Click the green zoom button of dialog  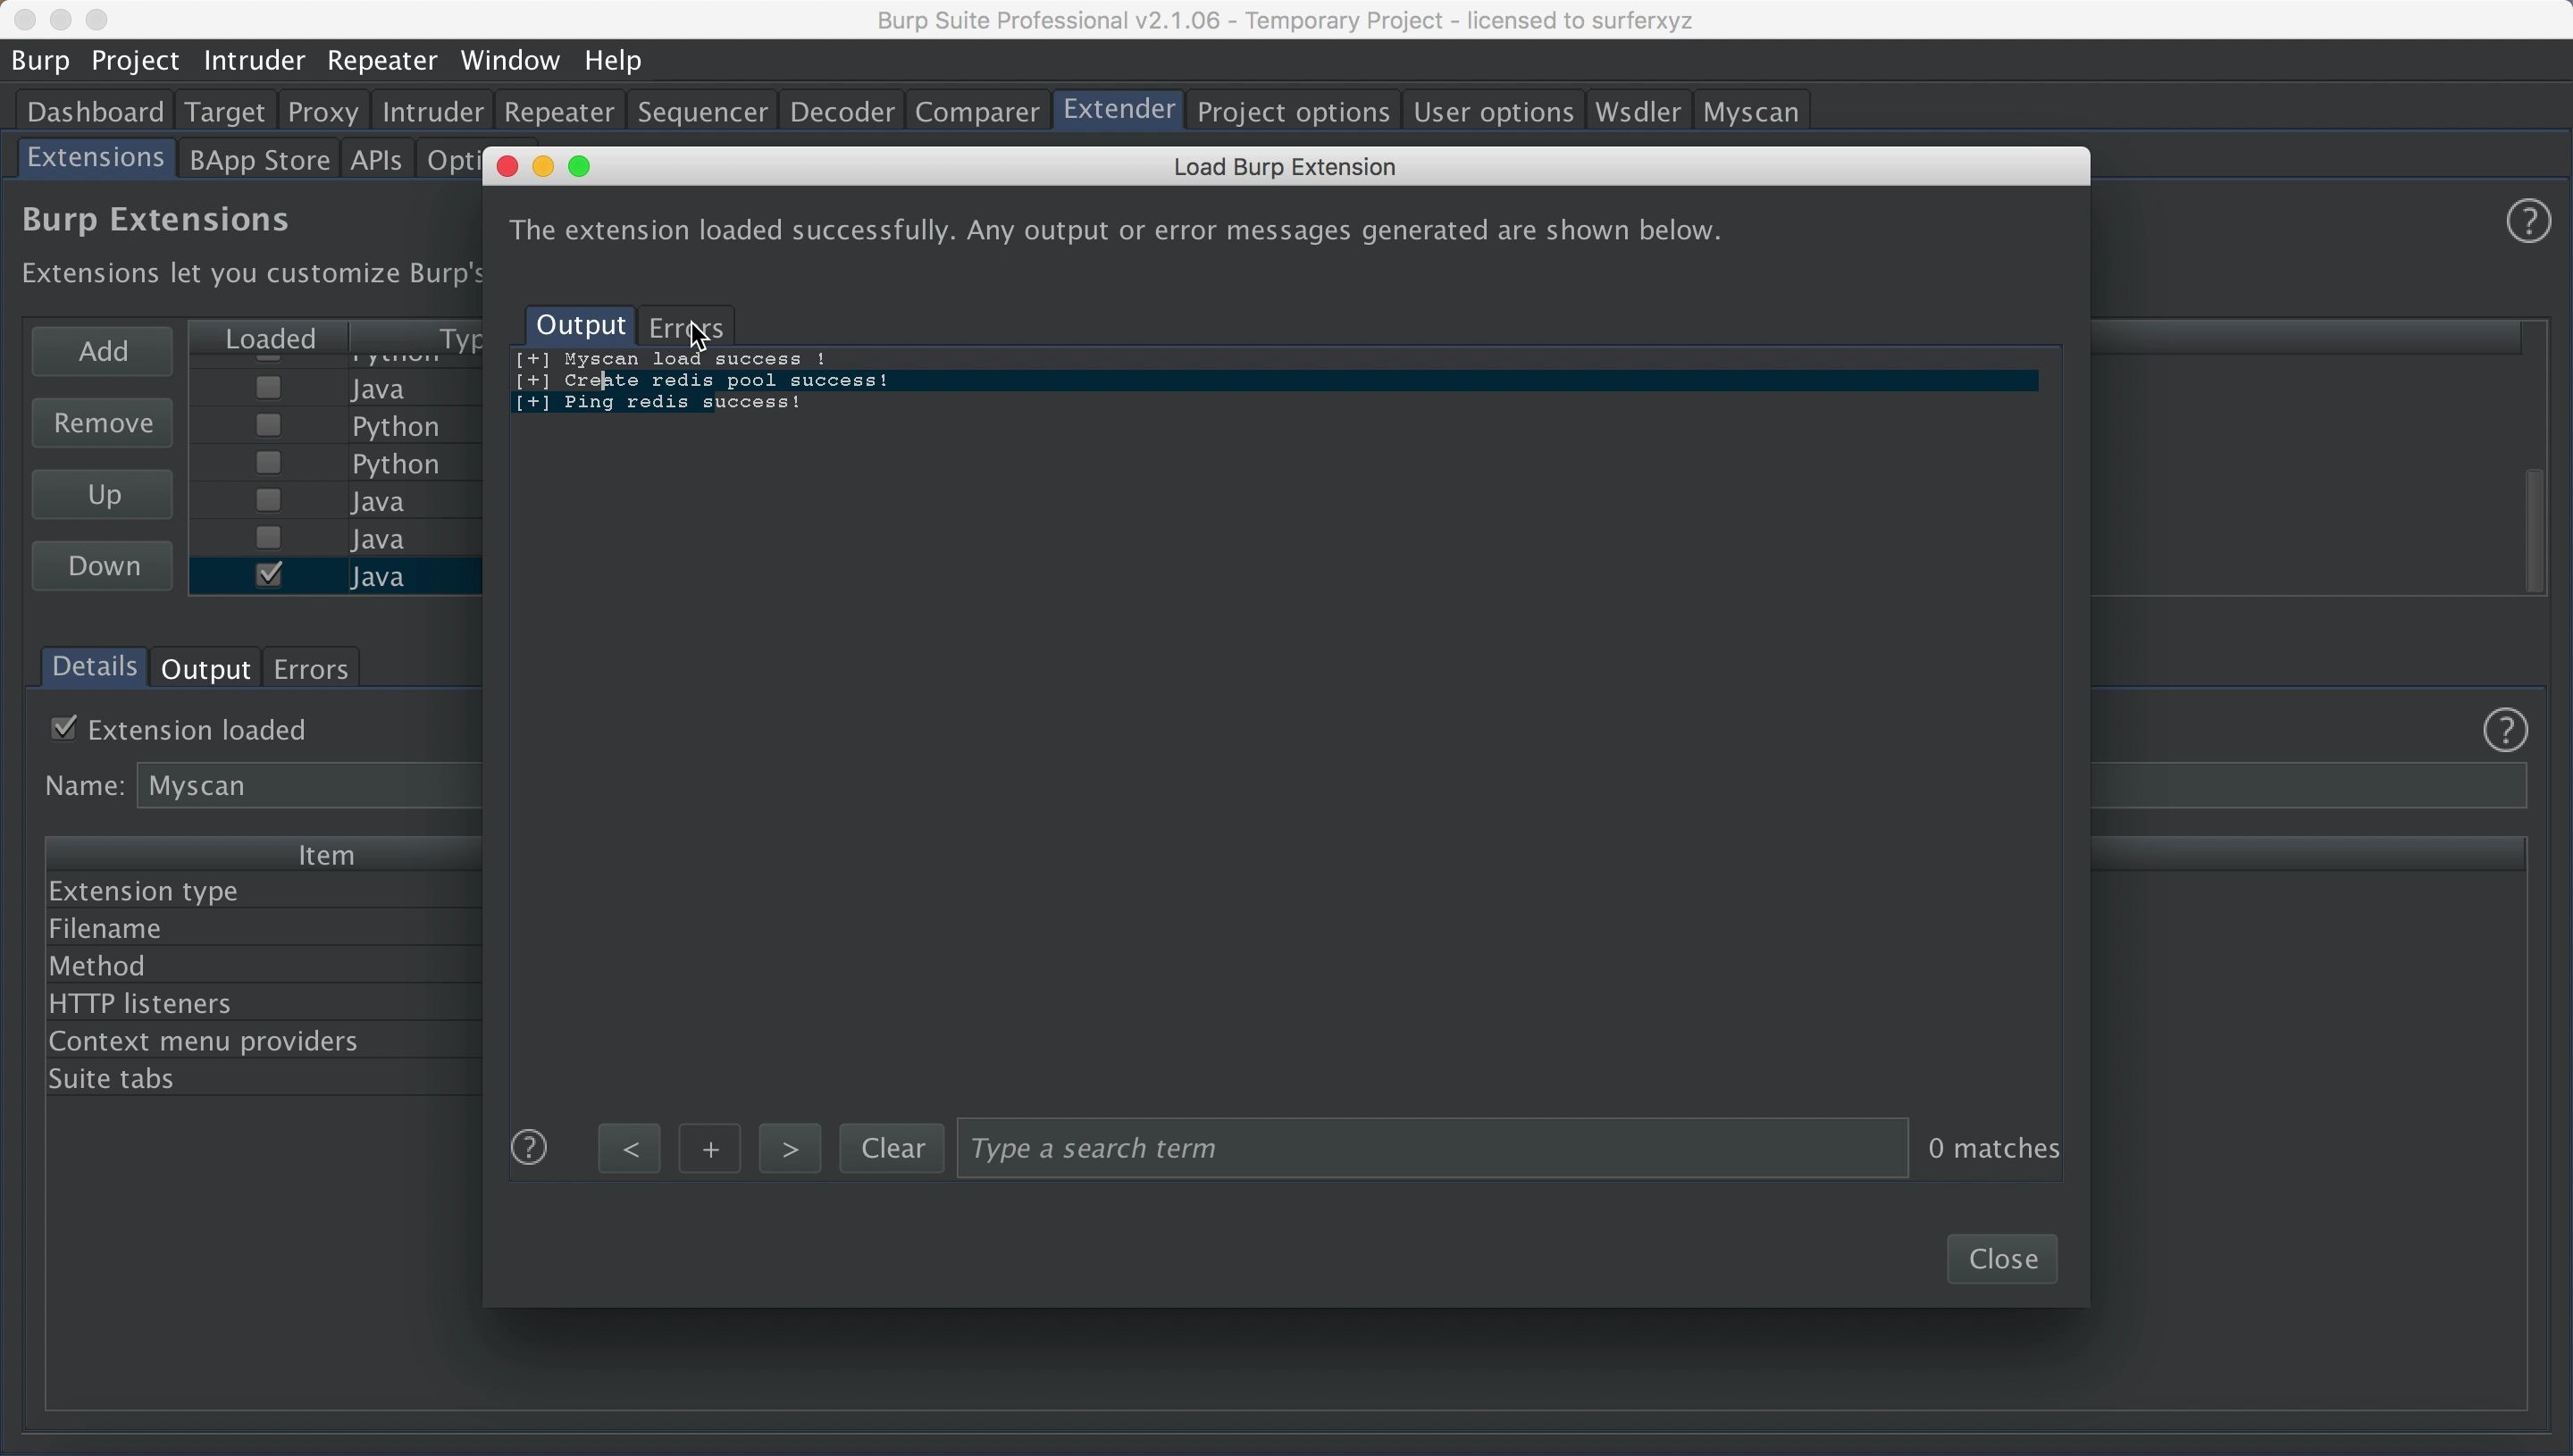(x=580, y=167)
